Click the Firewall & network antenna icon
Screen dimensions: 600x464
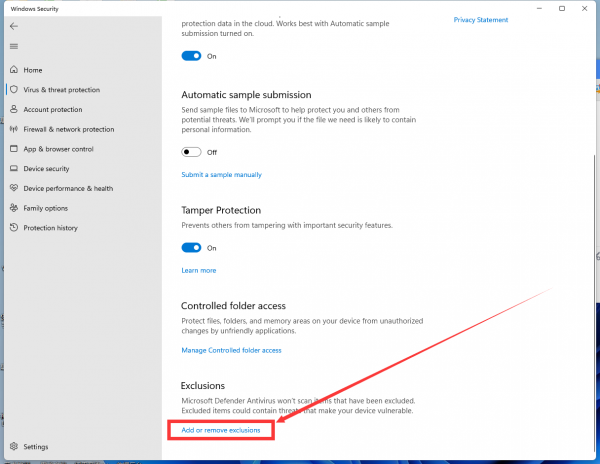(x=14, y=129)
